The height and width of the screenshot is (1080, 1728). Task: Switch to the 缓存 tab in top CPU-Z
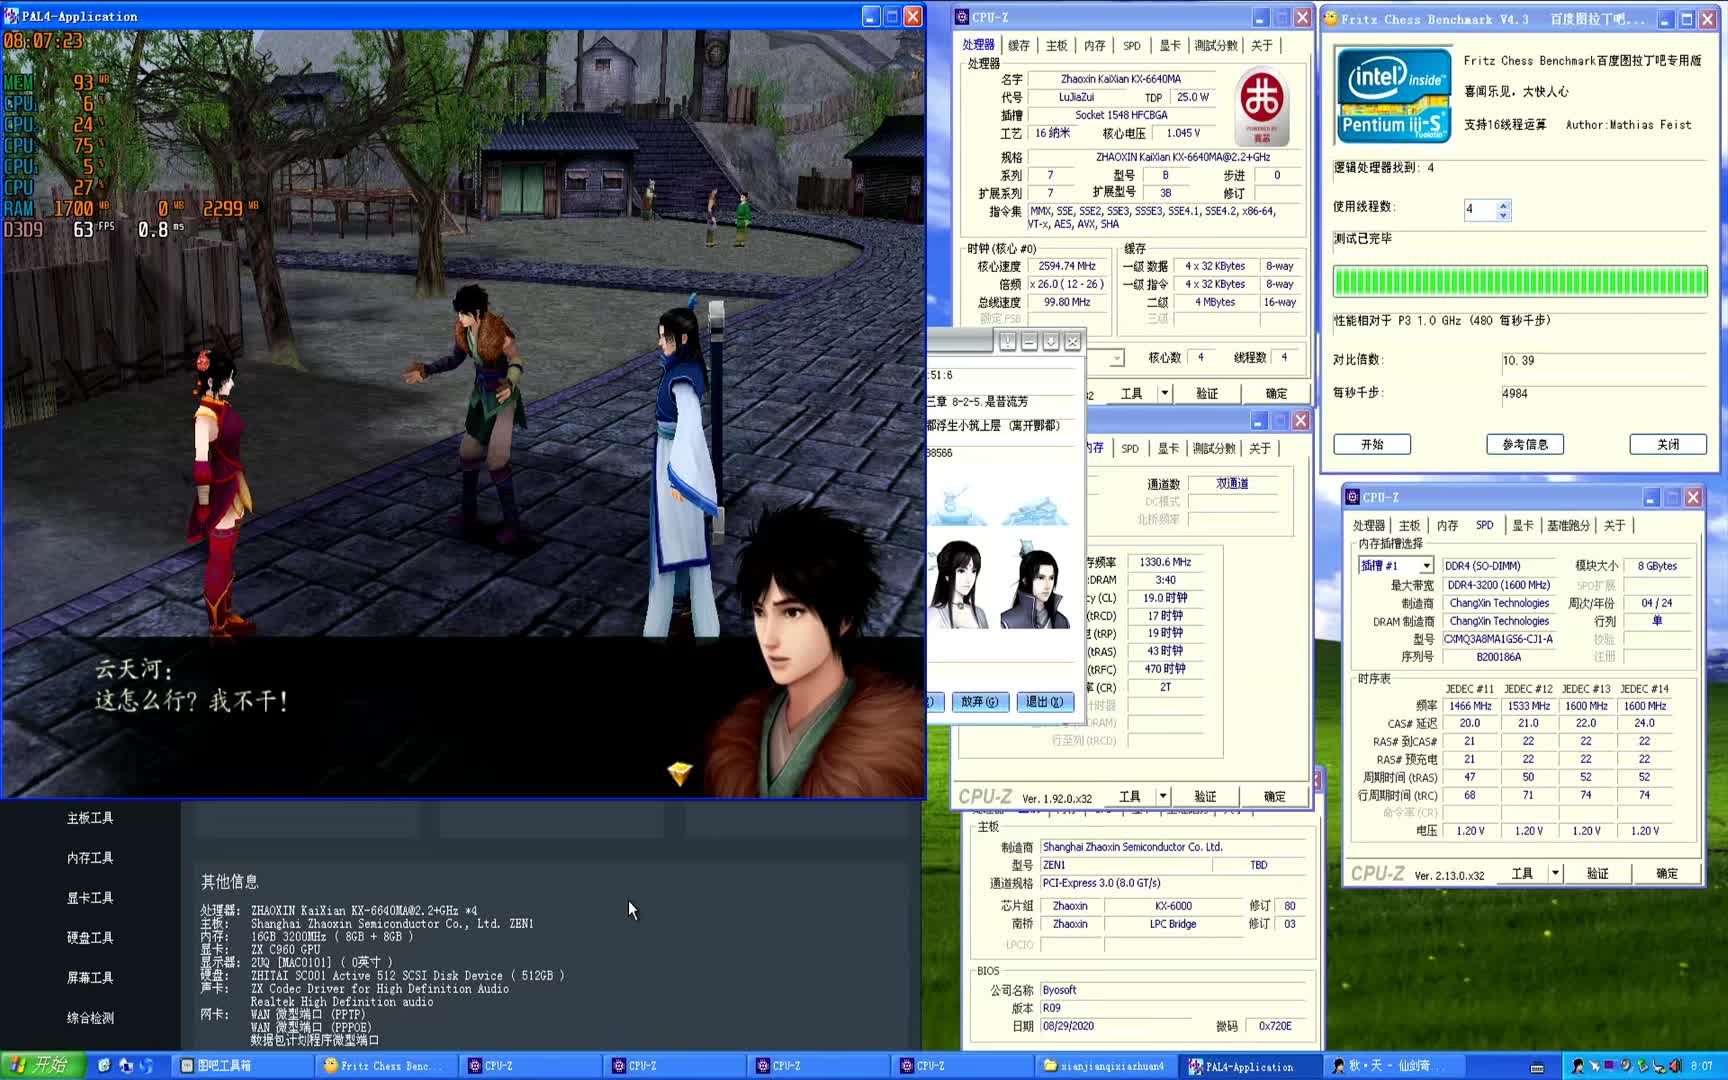point(1018,45)
